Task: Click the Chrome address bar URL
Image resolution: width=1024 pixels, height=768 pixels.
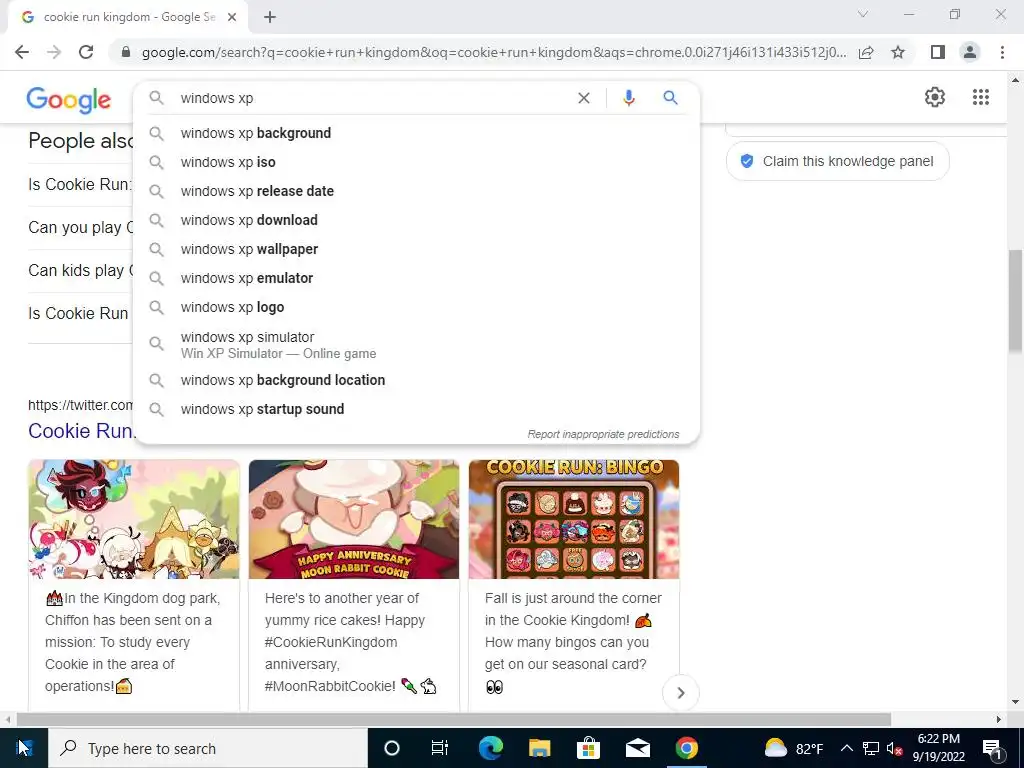Action: tap(494, 52)
